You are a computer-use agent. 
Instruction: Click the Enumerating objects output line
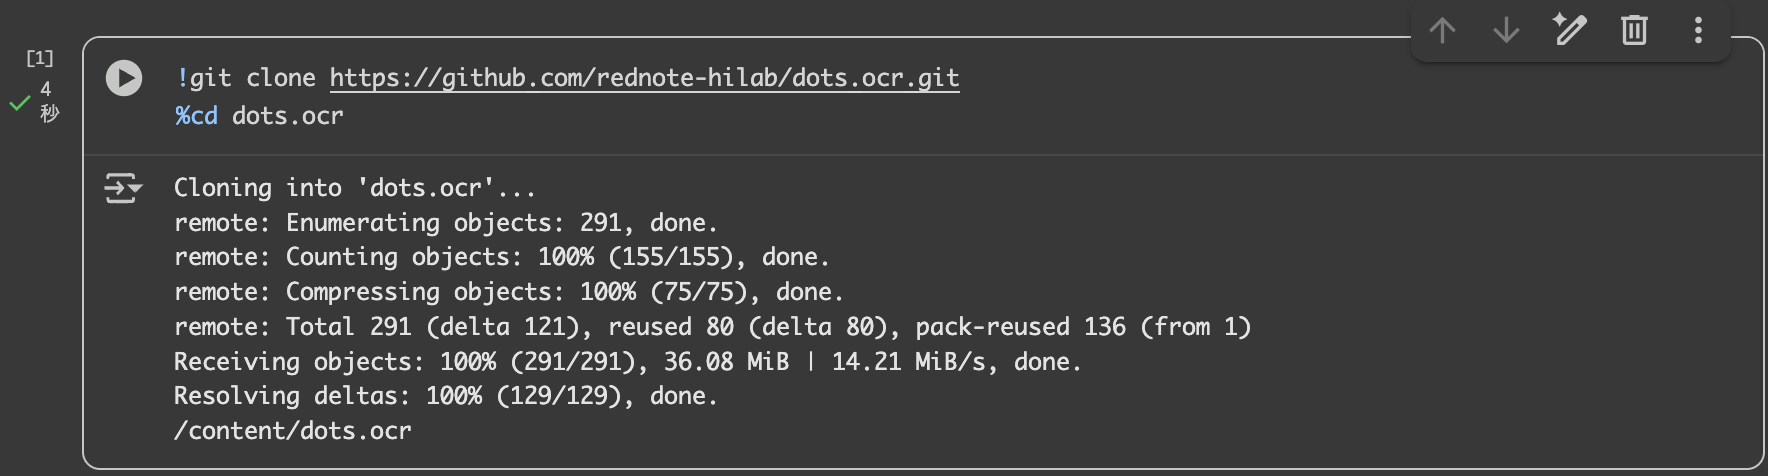coord(445,223)
